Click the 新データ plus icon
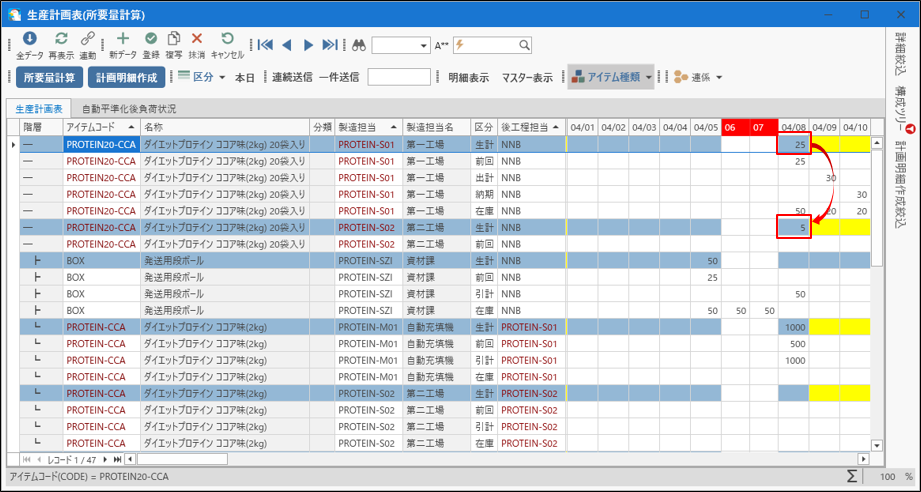 [123, 38]
